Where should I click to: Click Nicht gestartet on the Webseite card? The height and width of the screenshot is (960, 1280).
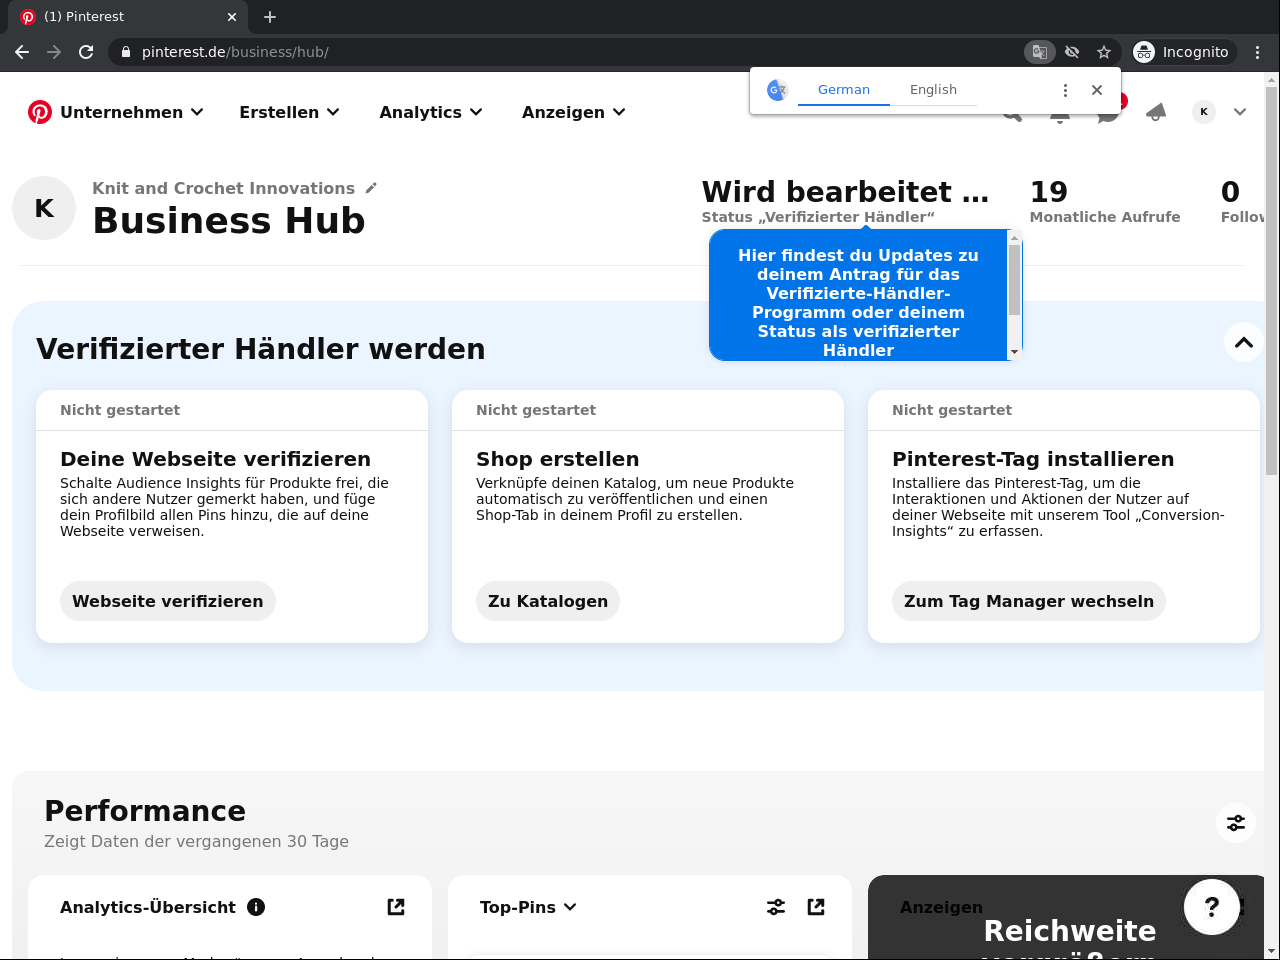(x=120, y=410)
